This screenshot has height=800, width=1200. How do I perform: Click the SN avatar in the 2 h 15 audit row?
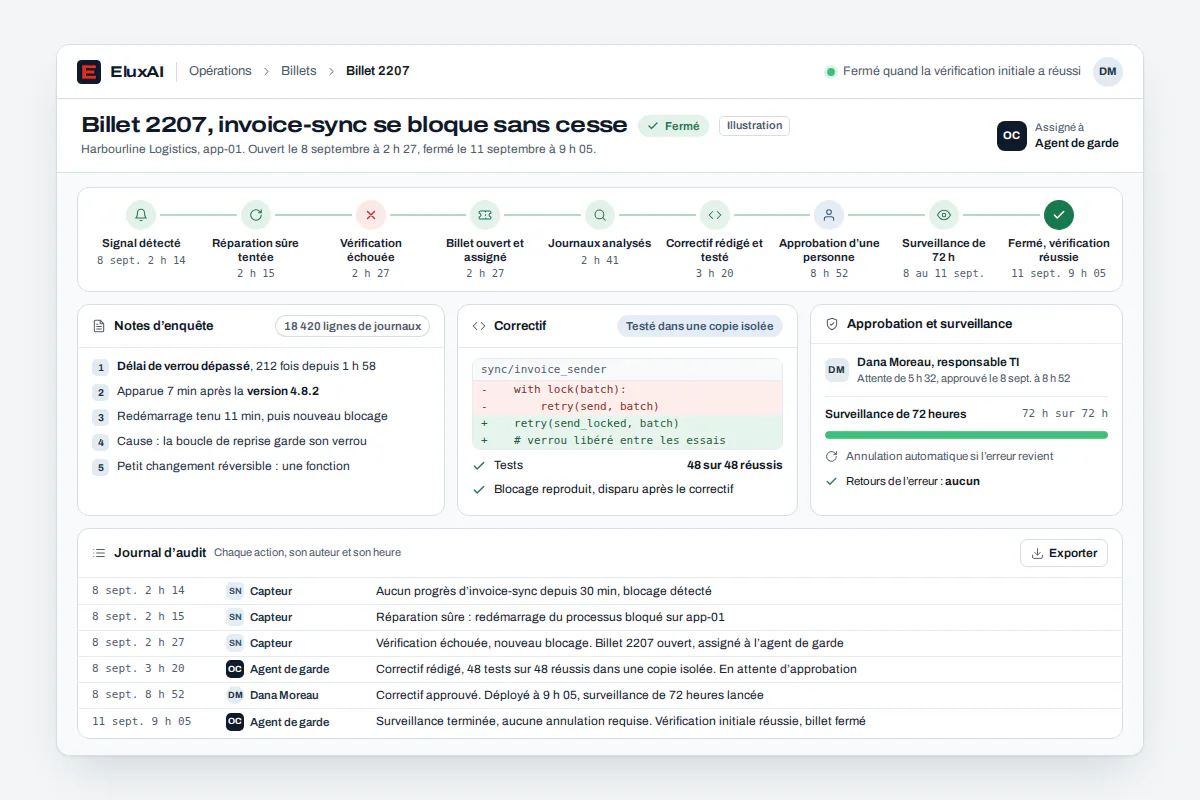pos(235,617)
